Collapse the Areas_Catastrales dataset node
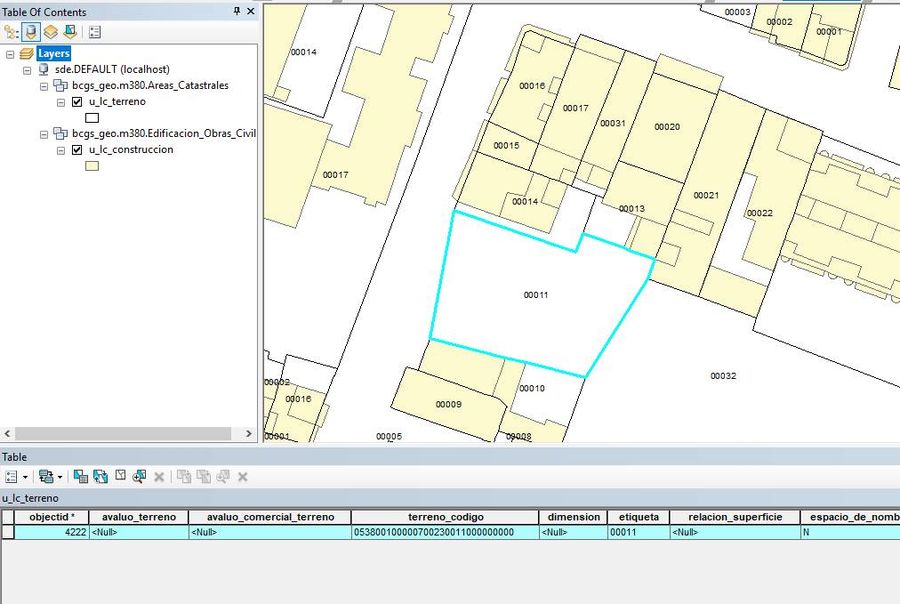900x604 pixels. (x=44, y=87)
